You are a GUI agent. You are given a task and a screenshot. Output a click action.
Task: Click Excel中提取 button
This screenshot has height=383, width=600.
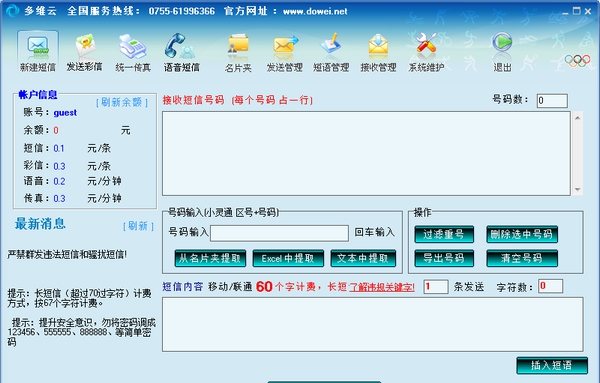coord(288,258)
